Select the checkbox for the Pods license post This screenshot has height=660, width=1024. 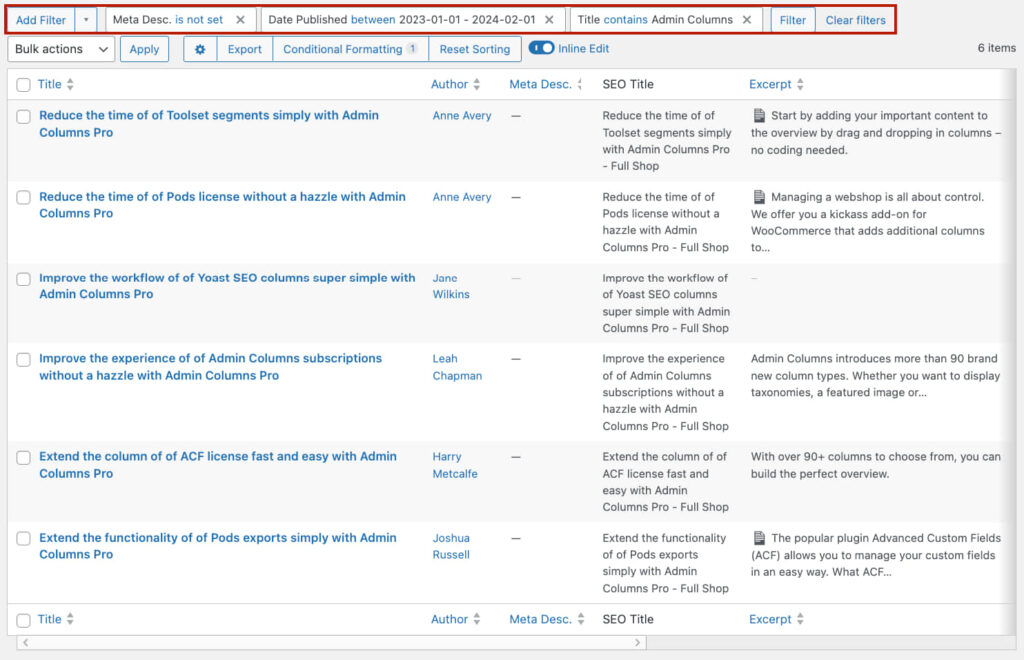click(23, 197)
